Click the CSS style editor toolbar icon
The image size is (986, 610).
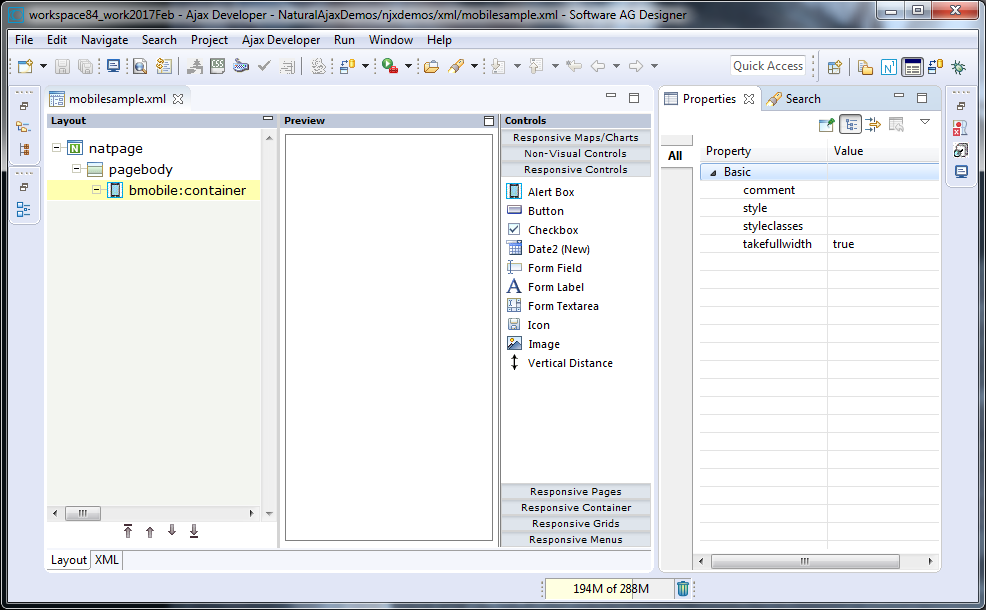tap(217, 66)
